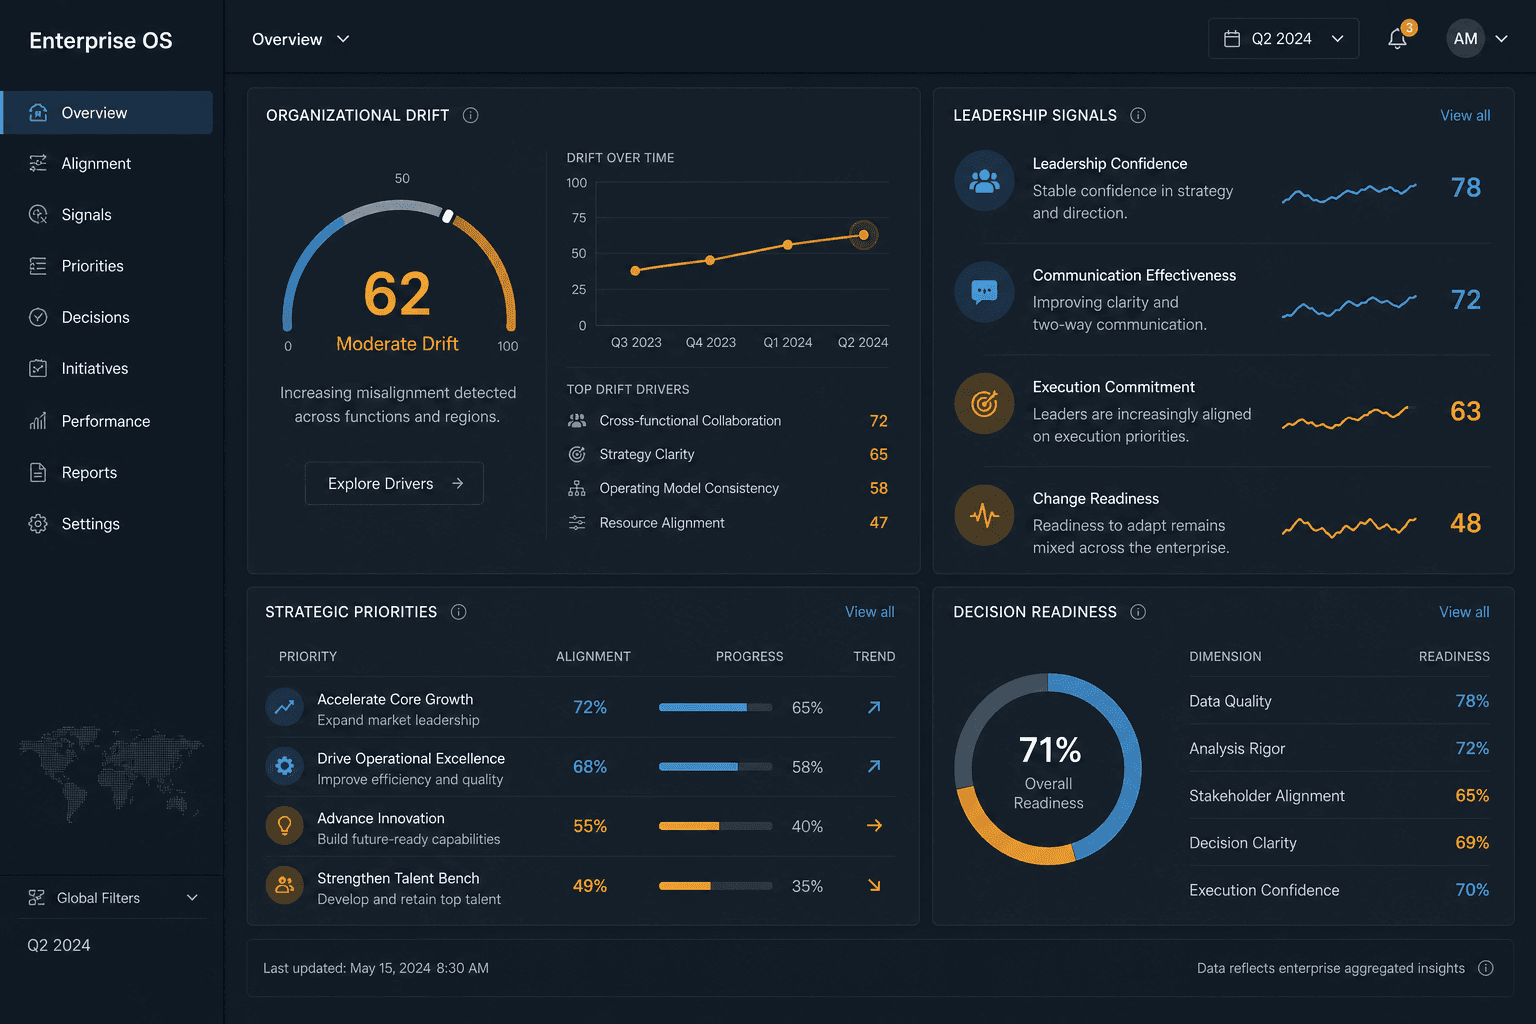
Task: Click the Enterprise OS logo text
Action: click(101, 41)
